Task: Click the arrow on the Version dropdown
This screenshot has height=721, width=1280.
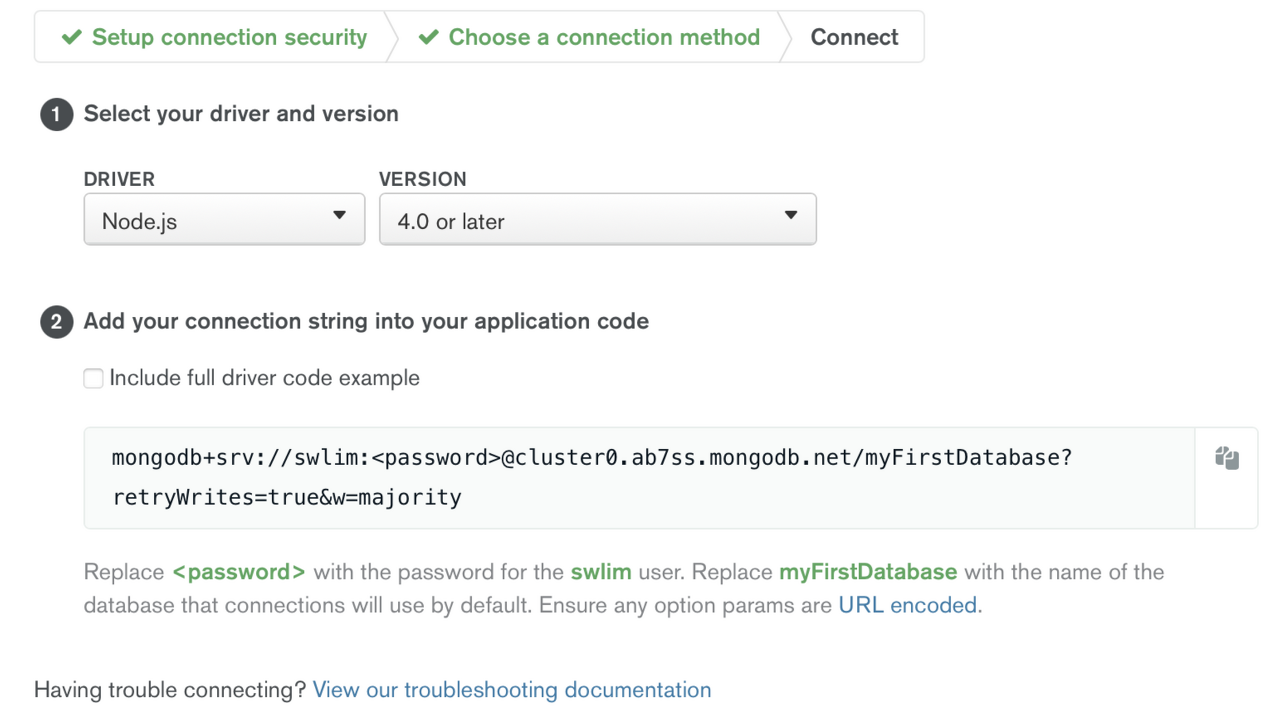Action: click(x=791, y=216)
